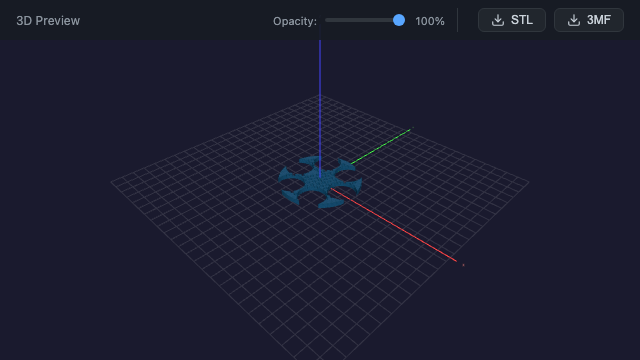The image size is (640, 360).
Task: Click the red X axis line
Action: click(394, 225)
